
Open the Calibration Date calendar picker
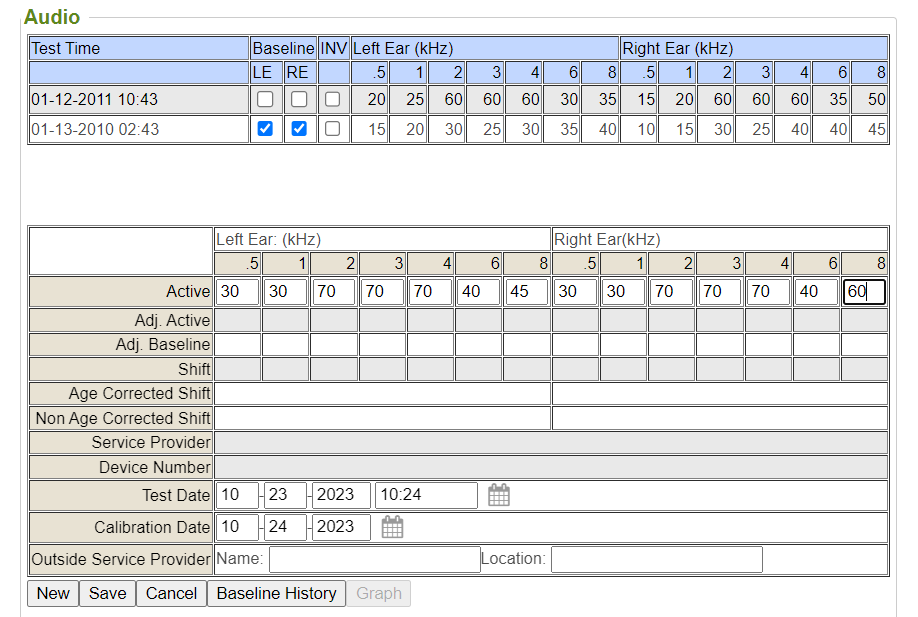pos(392,527)
